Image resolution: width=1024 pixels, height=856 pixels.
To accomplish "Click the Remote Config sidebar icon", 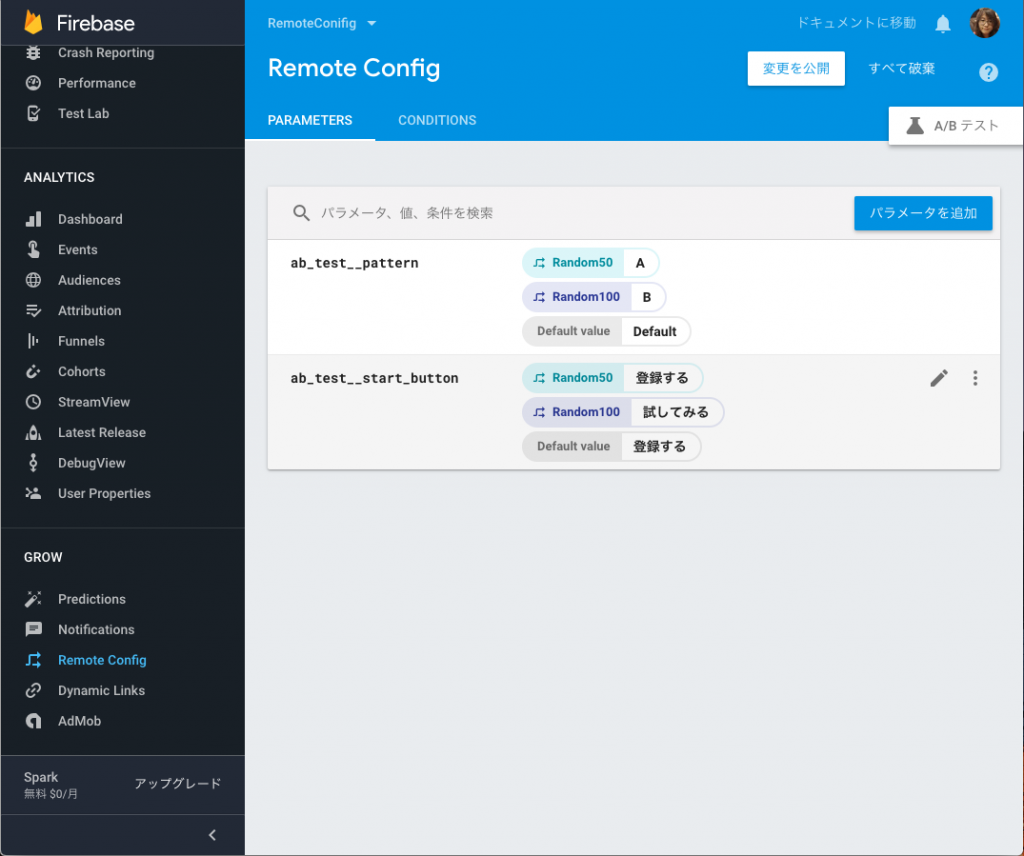I will point(33,660).
